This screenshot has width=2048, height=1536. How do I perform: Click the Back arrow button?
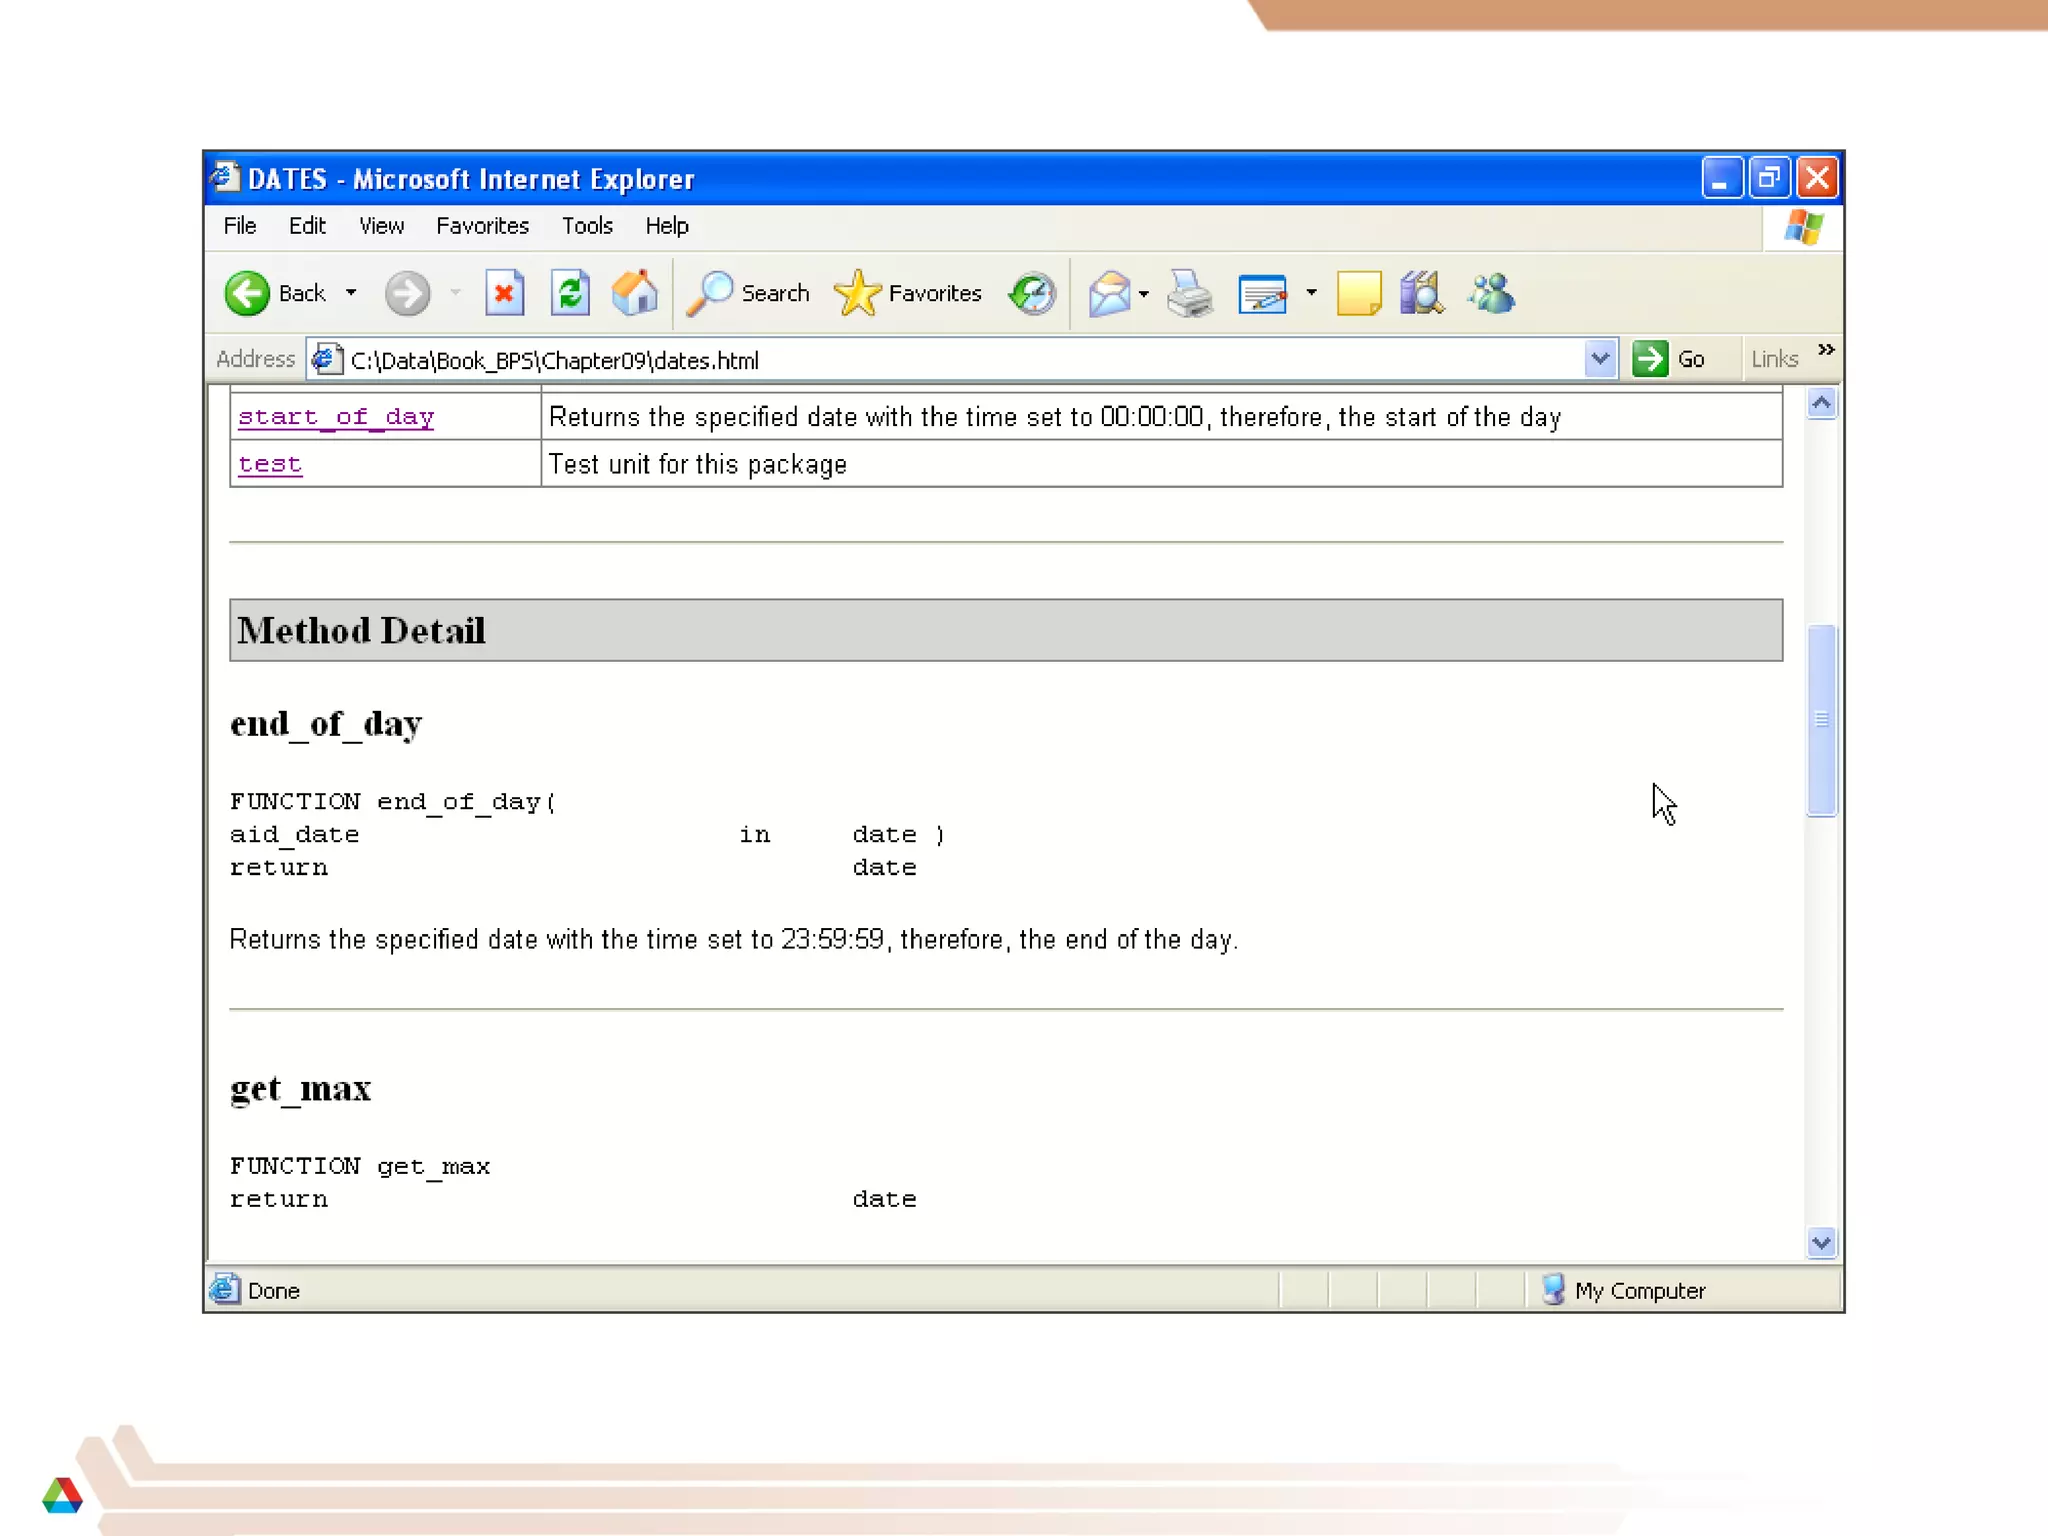[247, 293]
